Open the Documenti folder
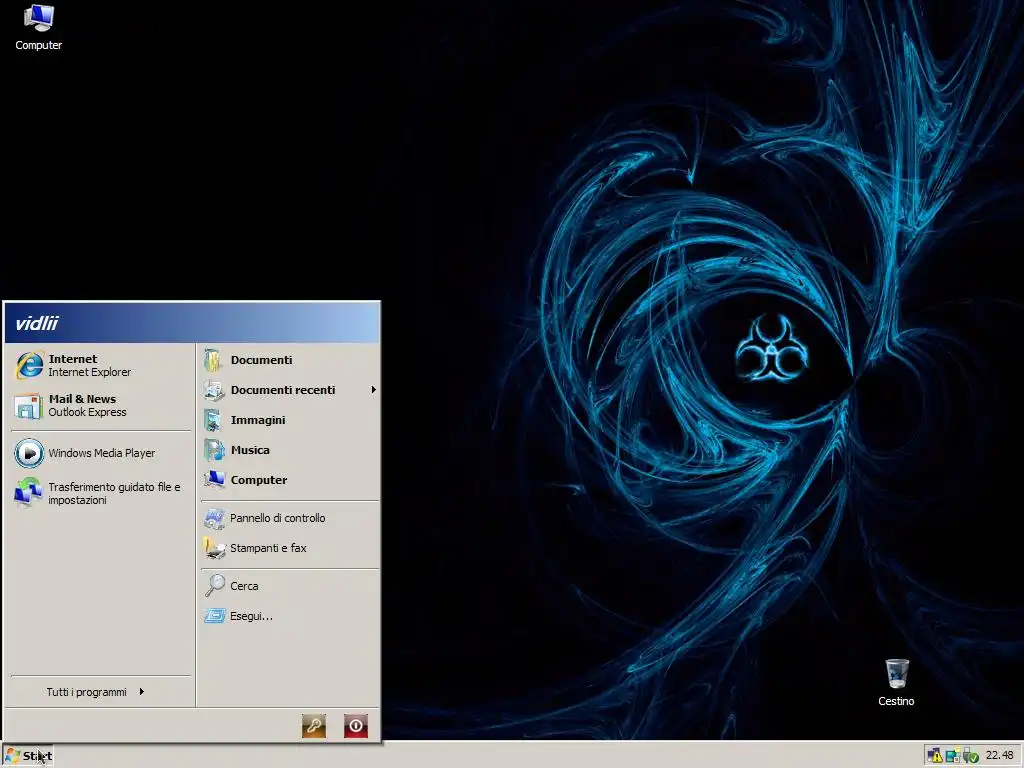 290,360
